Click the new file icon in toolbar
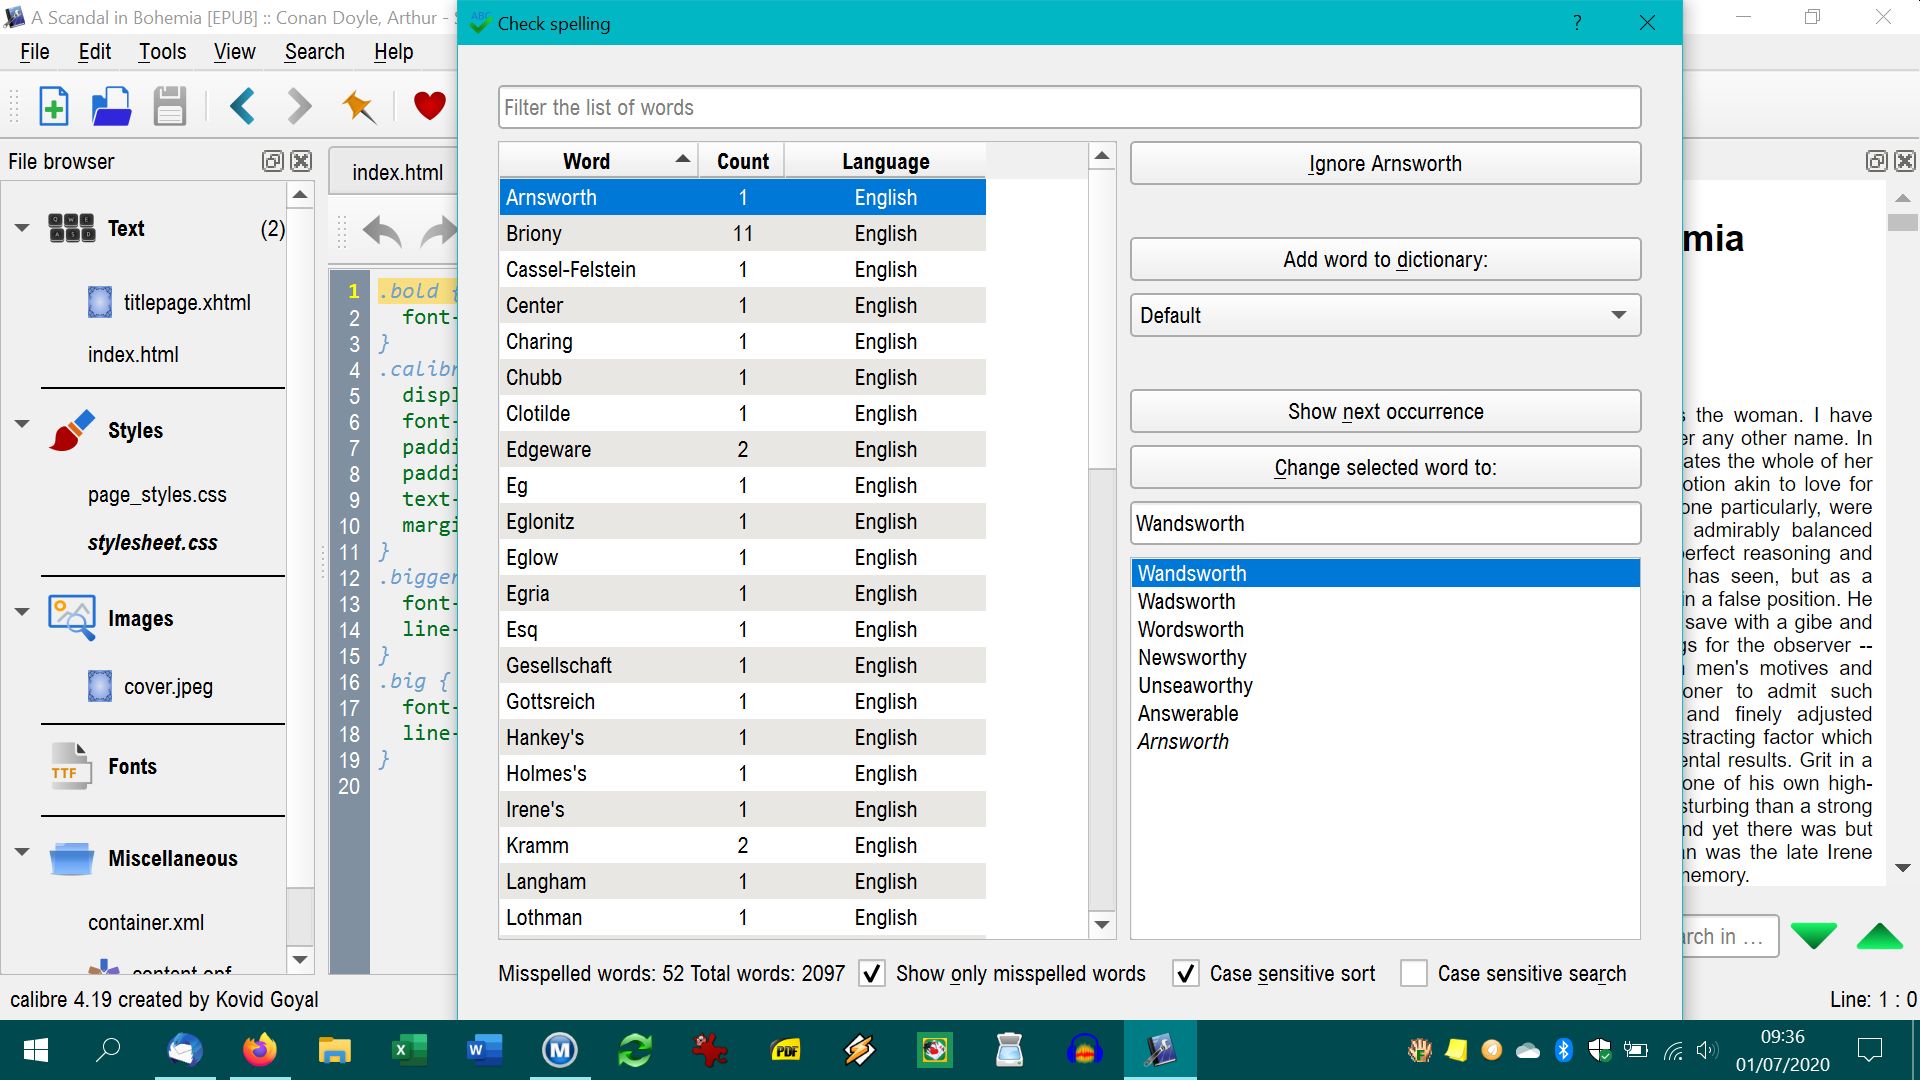Viewport: 1920px width, 1080px height. coord(54,106)
